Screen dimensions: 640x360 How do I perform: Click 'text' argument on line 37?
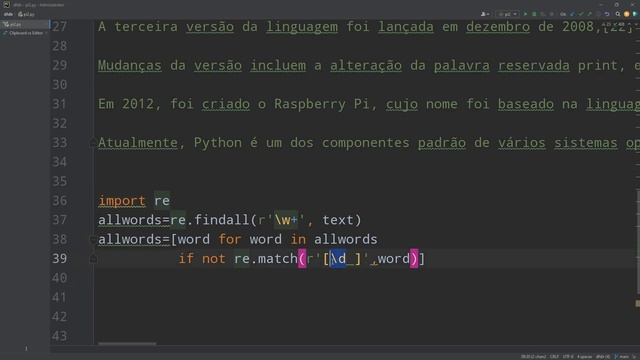point(338,220)
